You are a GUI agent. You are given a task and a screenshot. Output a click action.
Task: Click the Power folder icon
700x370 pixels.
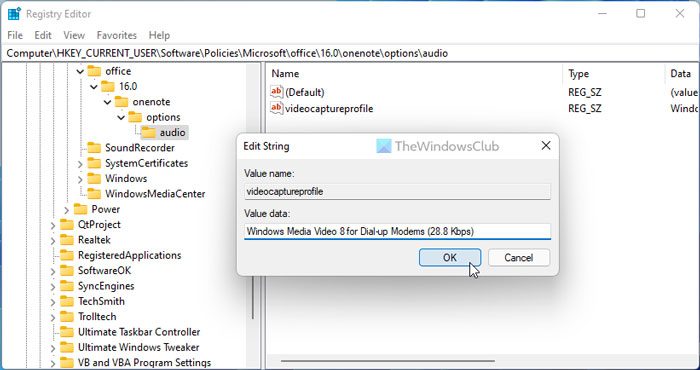[81, 209]
